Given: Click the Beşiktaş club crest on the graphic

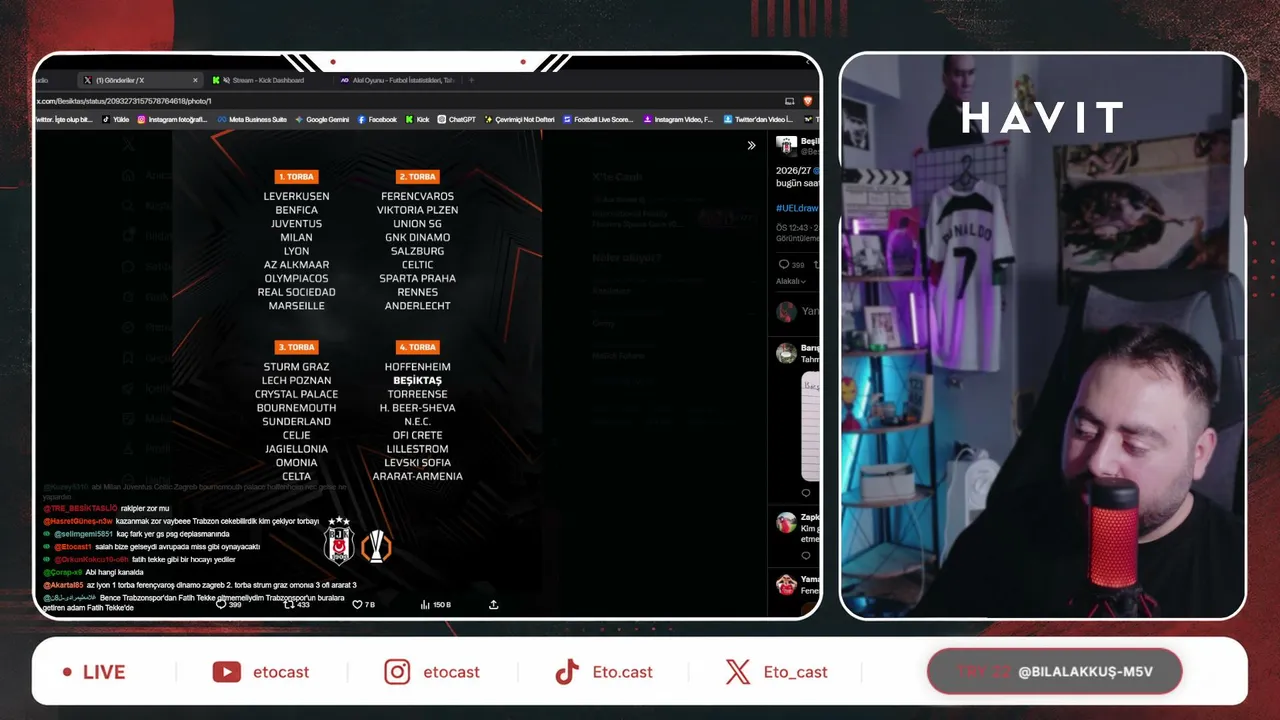Looking at the screenshot, I should [x=340, y=542].
